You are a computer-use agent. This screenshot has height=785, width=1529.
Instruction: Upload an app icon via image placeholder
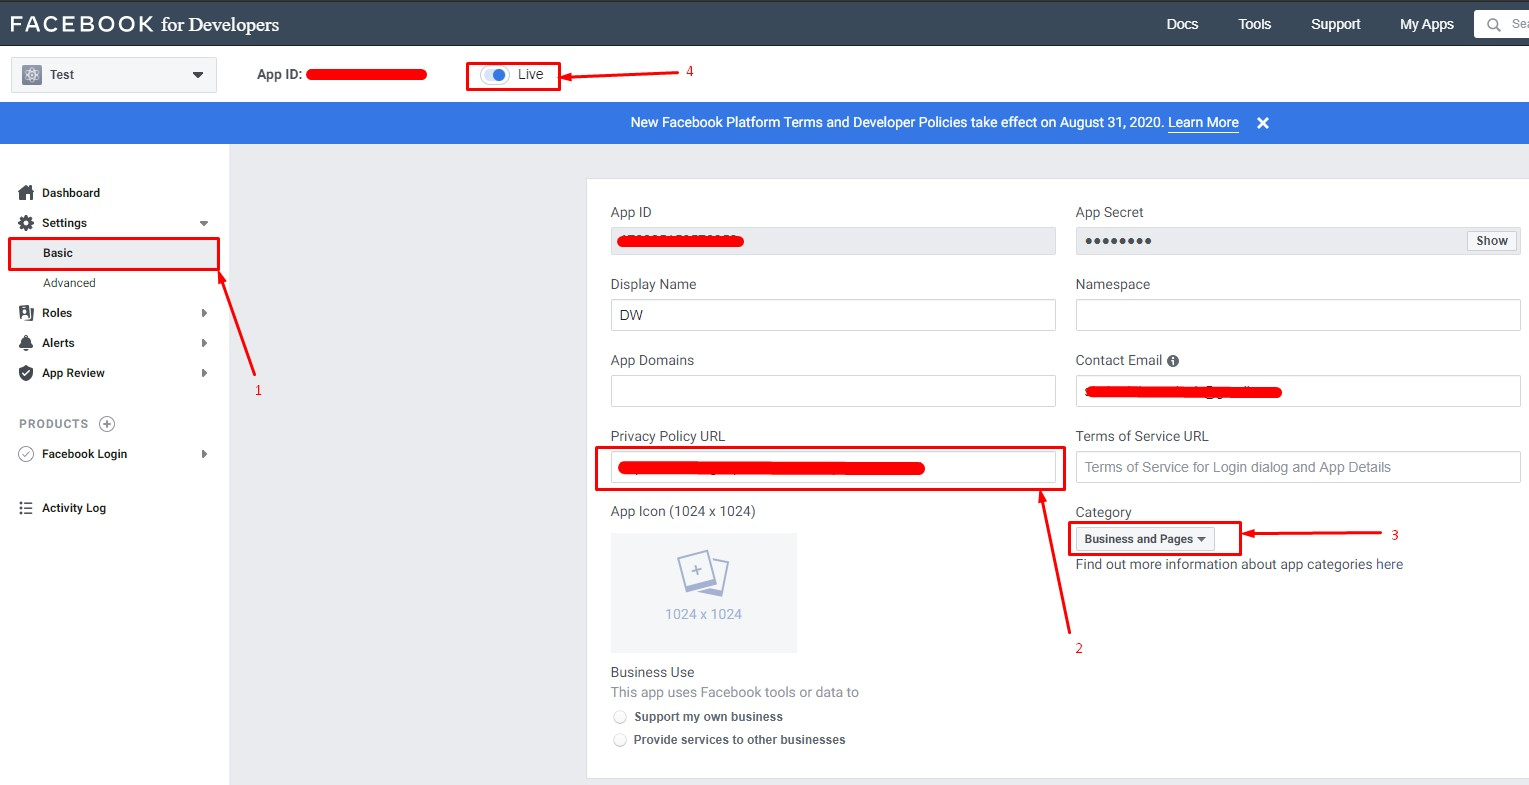704,593
